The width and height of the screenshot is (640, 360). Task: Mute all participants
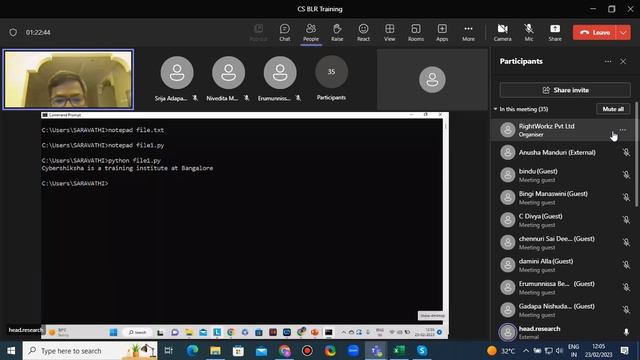tap(613, 109)
